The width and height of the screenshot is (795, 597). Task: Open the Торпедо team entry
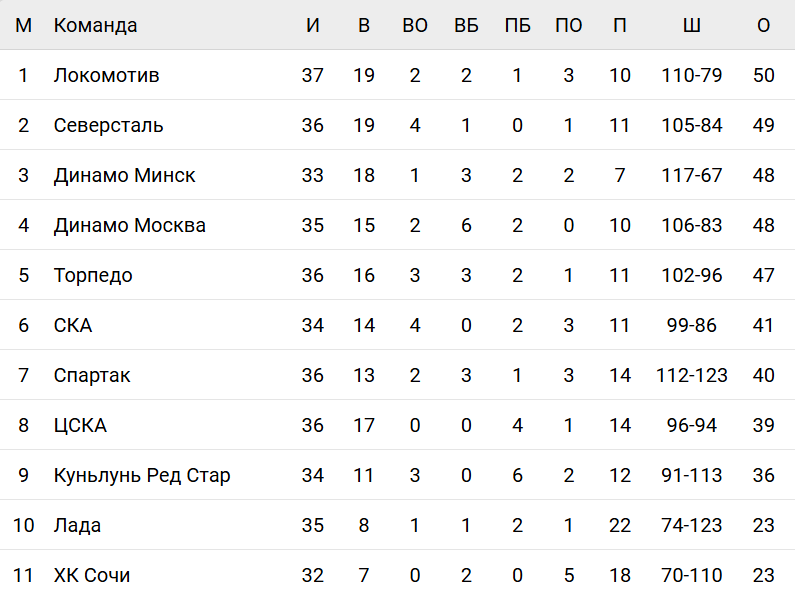[x=93, y=275]
